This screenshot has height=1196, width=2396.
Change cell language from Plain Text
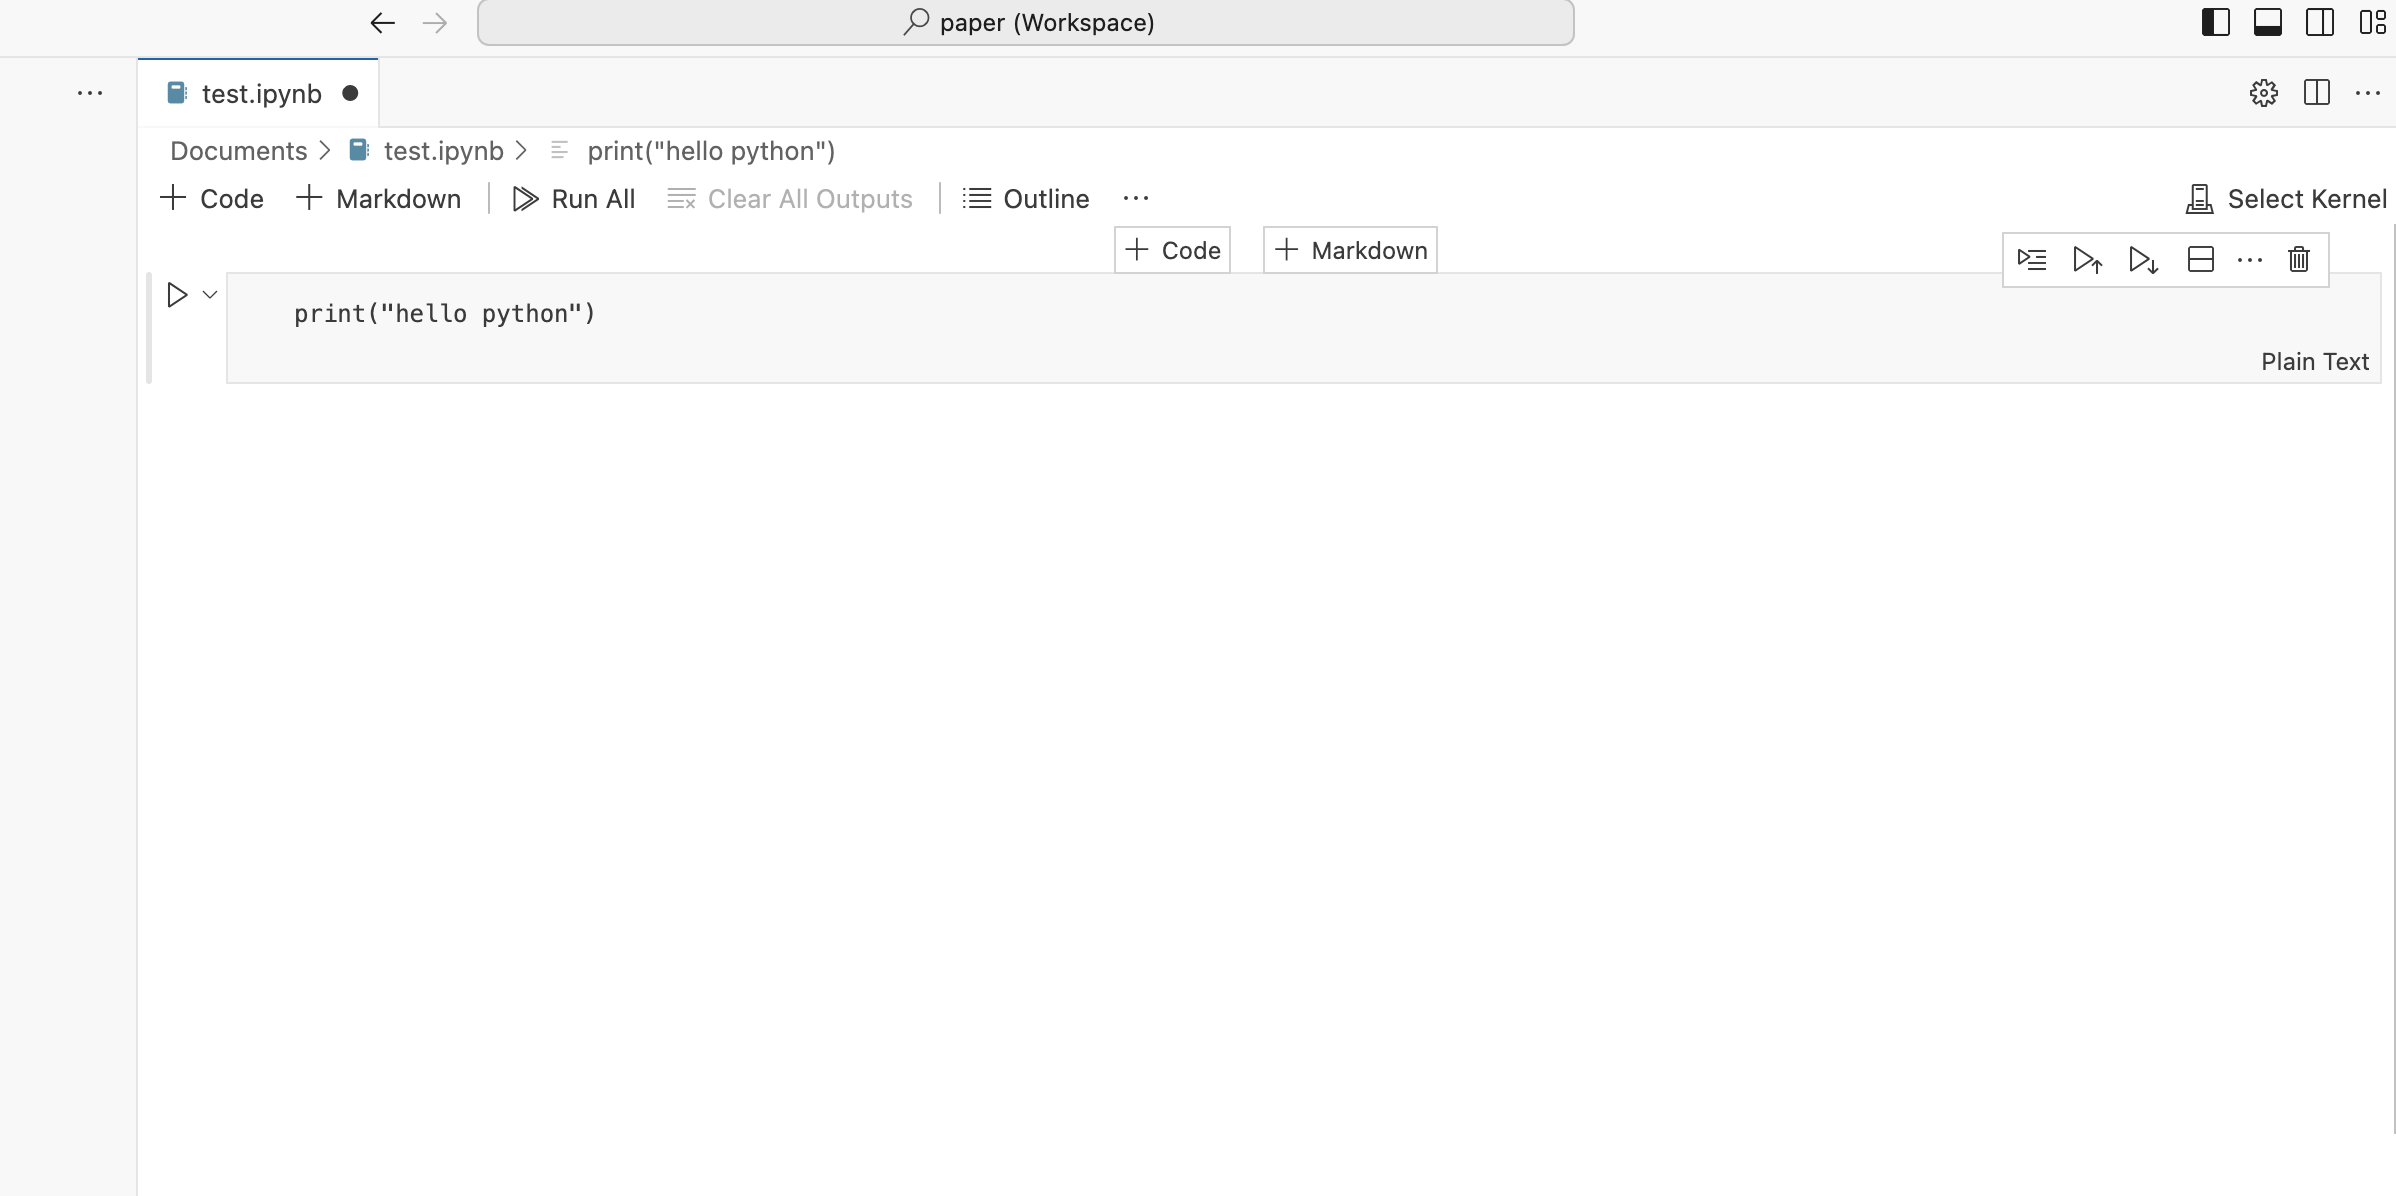point(2314,362)
